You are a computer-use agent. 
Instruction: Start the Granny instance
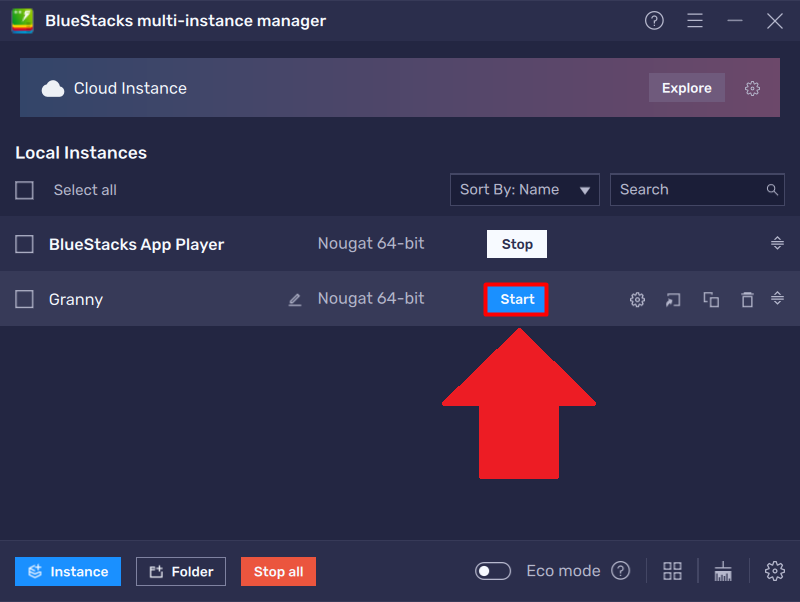point(516,299)
